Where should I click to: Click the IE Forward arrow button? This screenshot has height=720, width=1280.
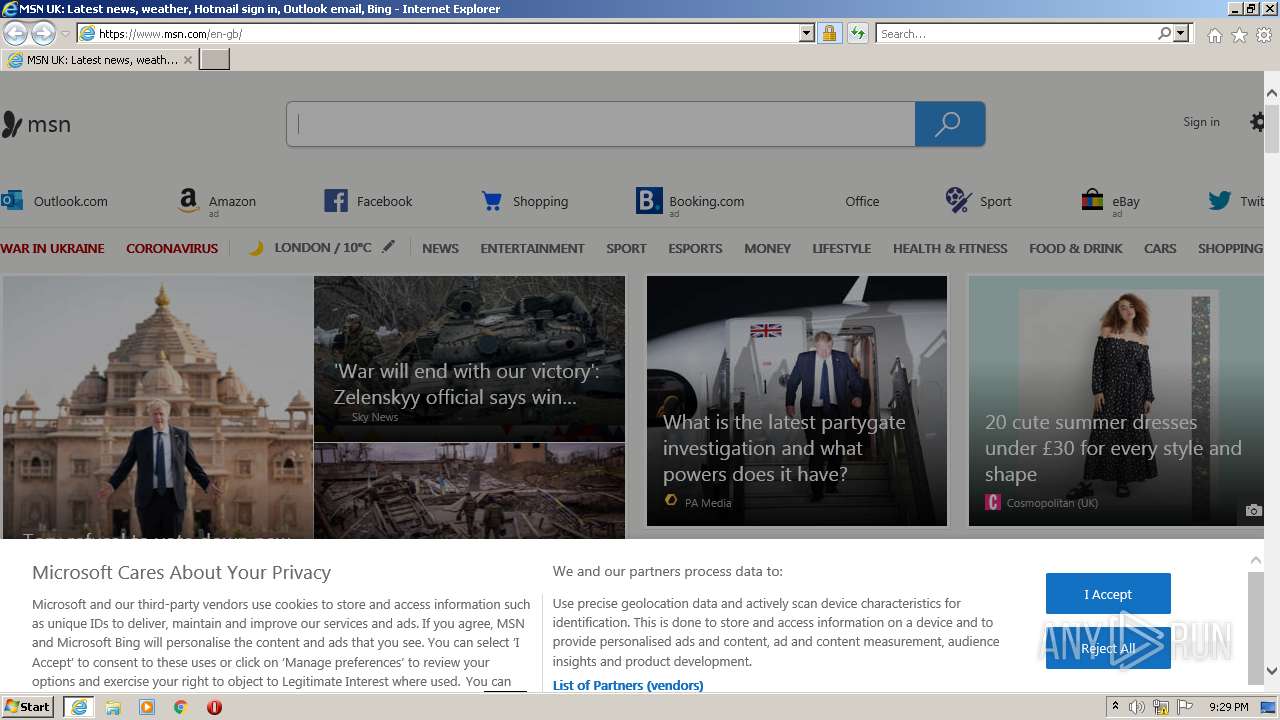[43, 33]
